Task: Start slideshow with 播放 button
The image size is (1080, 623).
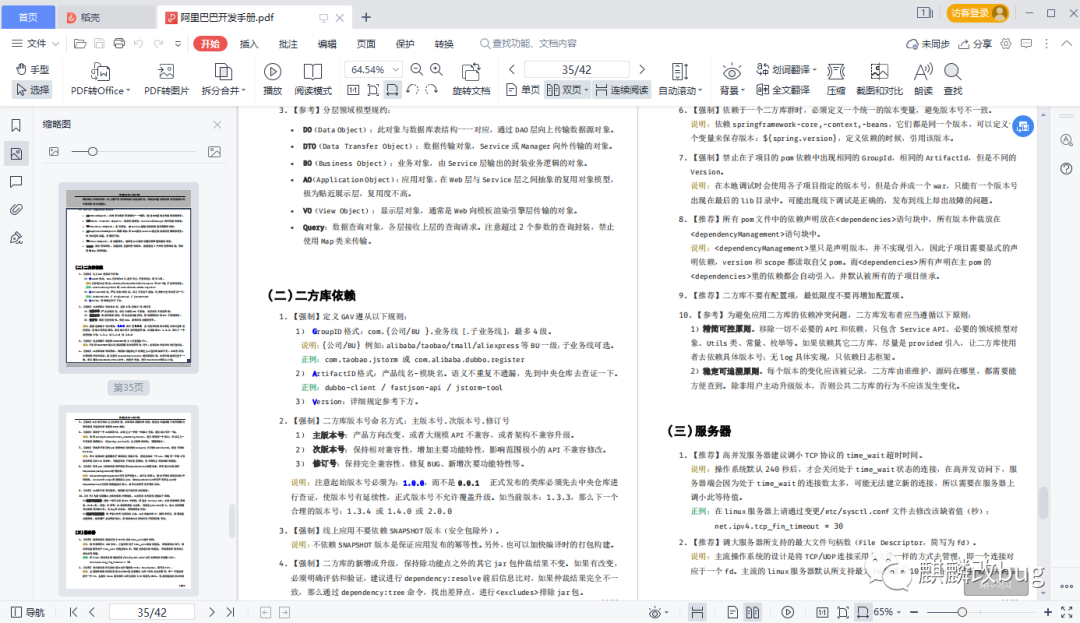Action: pos(273,79)
